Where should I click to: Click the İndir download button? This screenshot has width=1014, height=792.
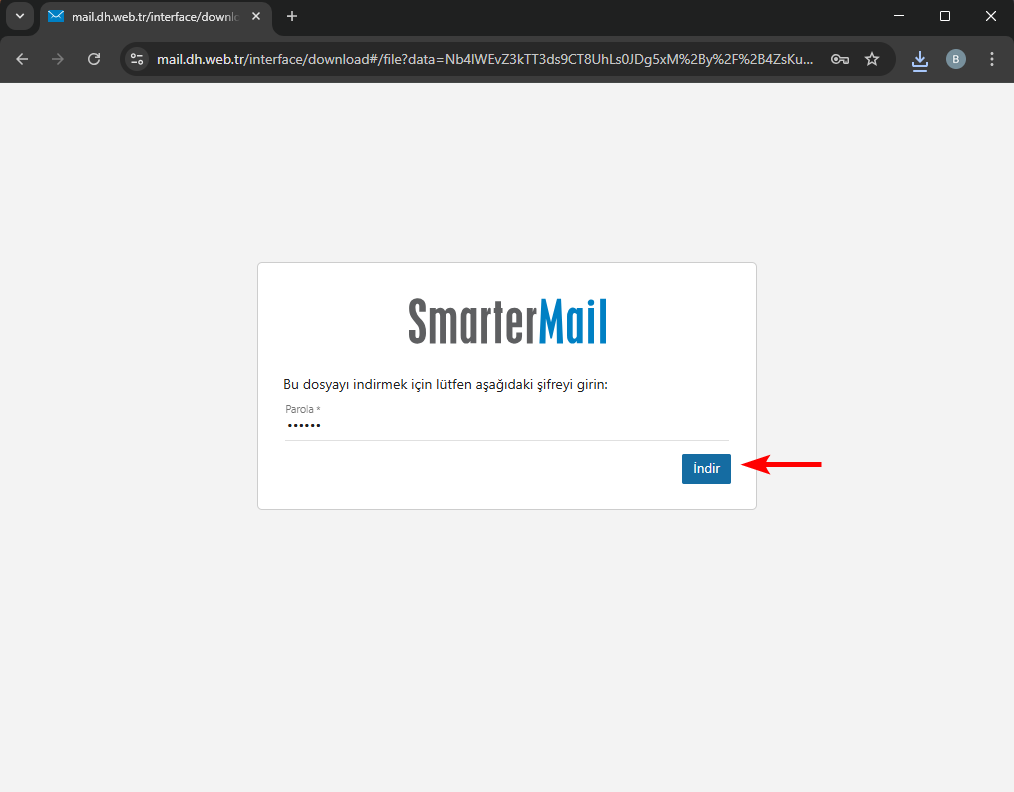pos(706,469)
